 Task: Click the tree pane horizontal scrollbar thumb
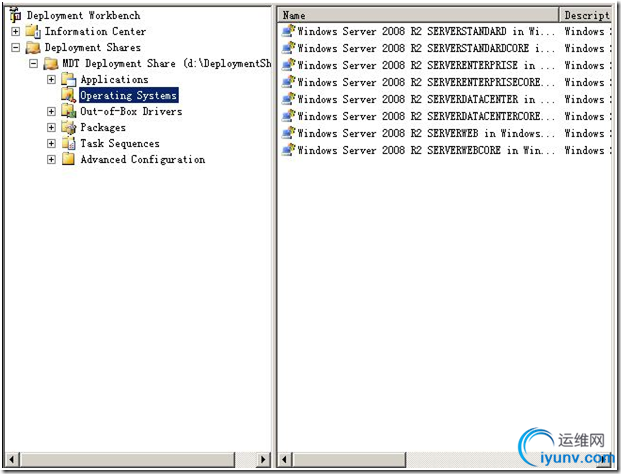pos(128,460)
